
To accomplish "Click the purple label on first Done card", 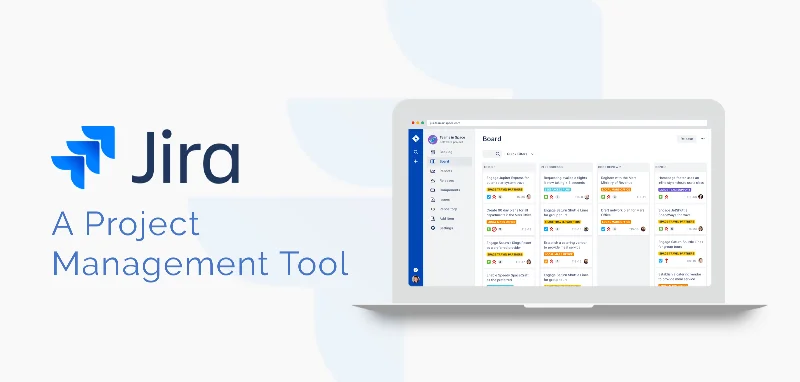I will tap(674, 189).
